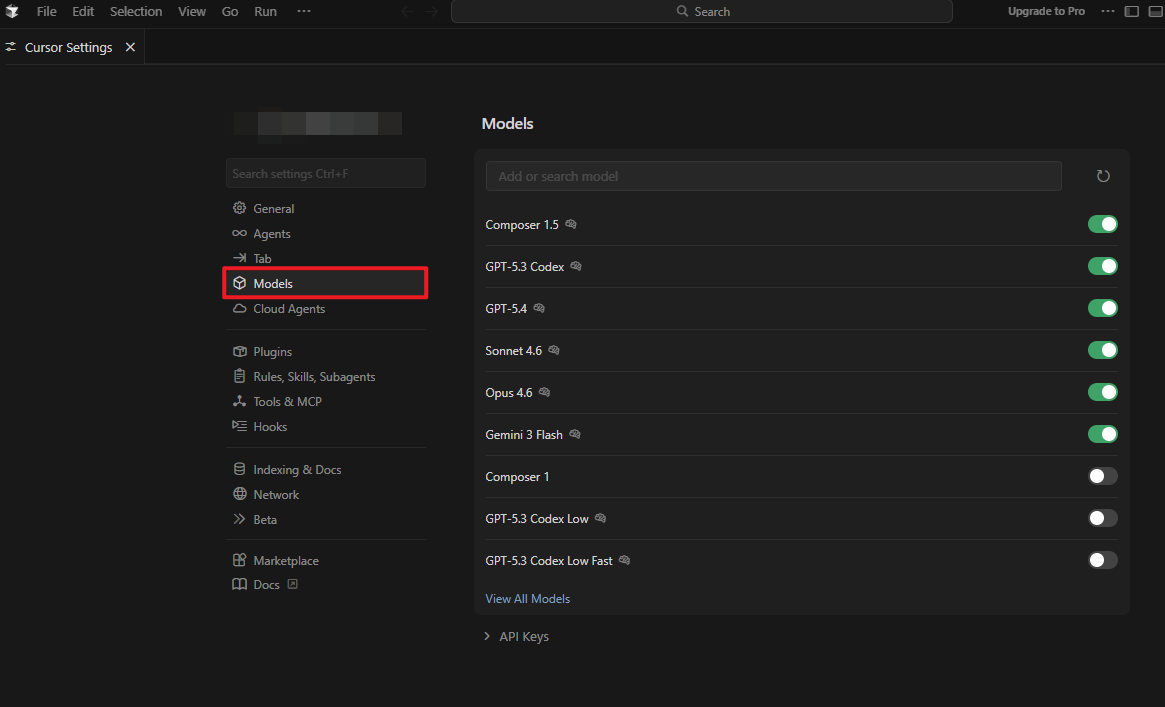This screenshot has height=707, width=1165.
Task: Close the Cursor Settings tab
Action: [x=131, y=47]
